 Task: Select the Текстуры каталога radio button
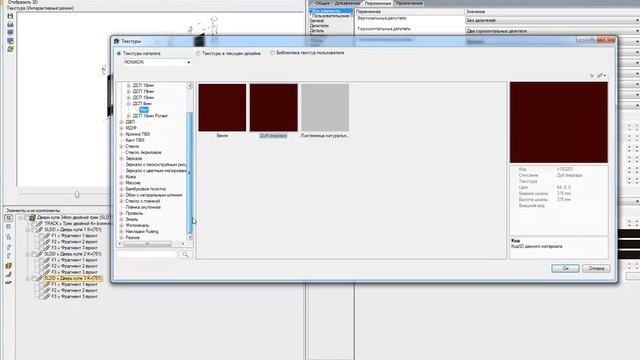pyautogui.click(x=119, y=53)
